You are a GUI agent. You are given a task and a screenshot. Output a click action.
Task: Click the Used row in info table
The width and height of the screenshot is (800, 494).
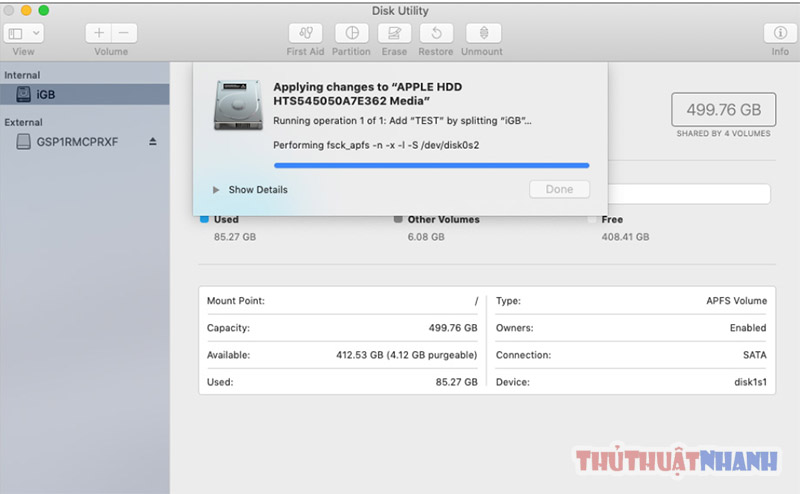[x=342, y=382]
